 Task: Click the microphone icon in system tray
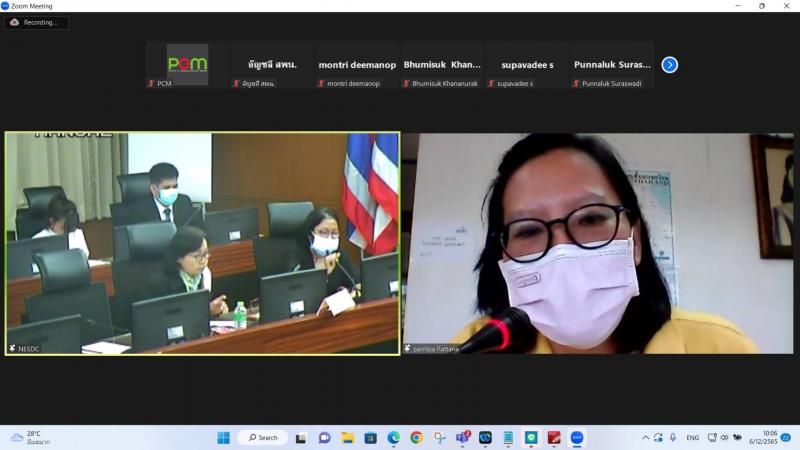click(x=673, y=438)
